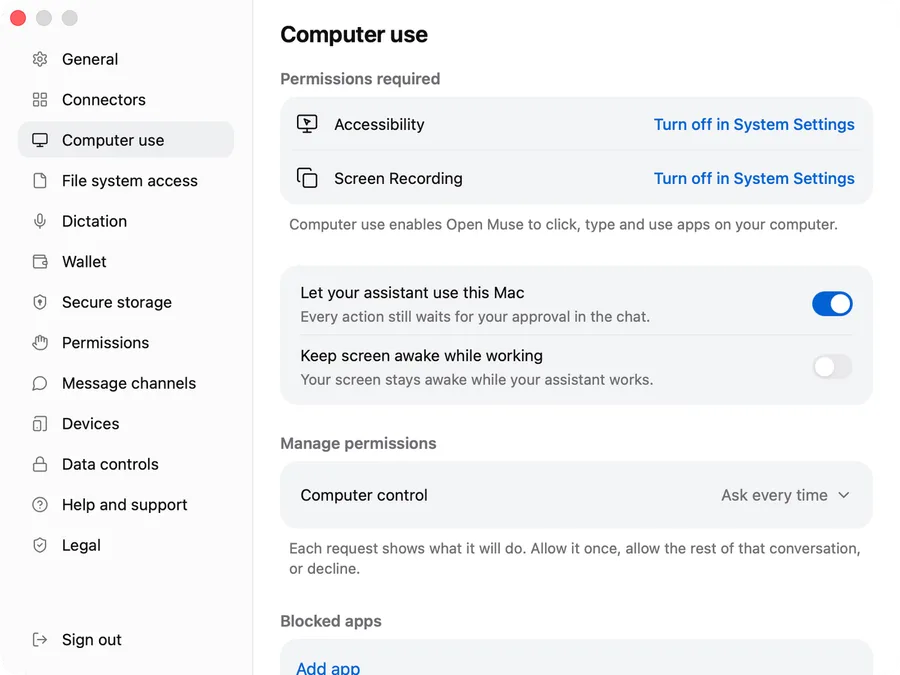Select the Computer use sidebar item
900x675 pixels.
[x=126, y=140]
